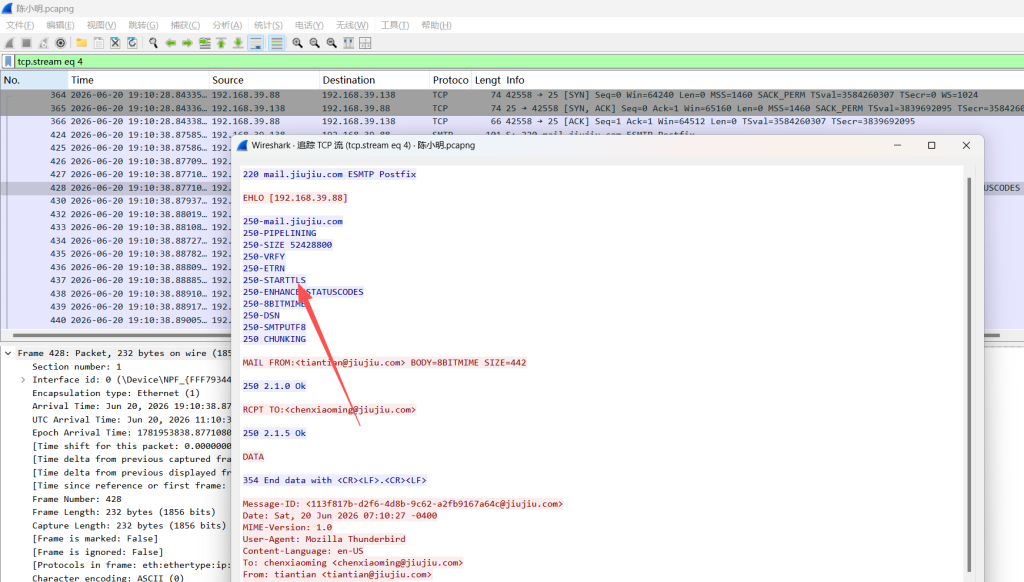Open the 帮助(H) menu

pyautogui.click(x=436, y=25)
